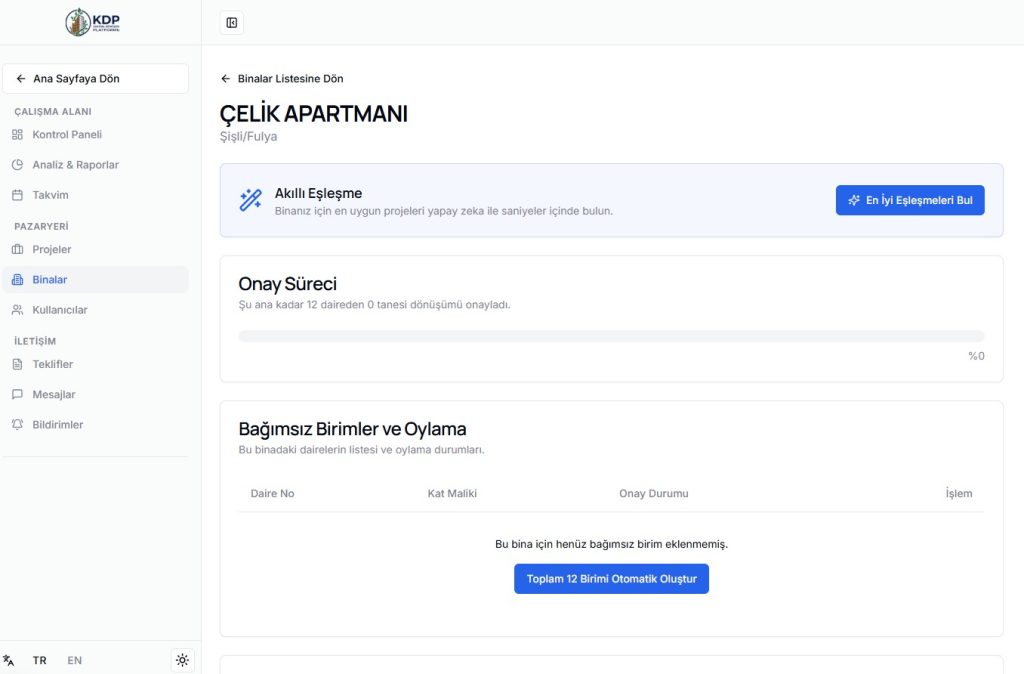The width and height of the screenshot is (1024, 674).
Task: Toggle light/dark theme sun button
Action: pos(182,660)
